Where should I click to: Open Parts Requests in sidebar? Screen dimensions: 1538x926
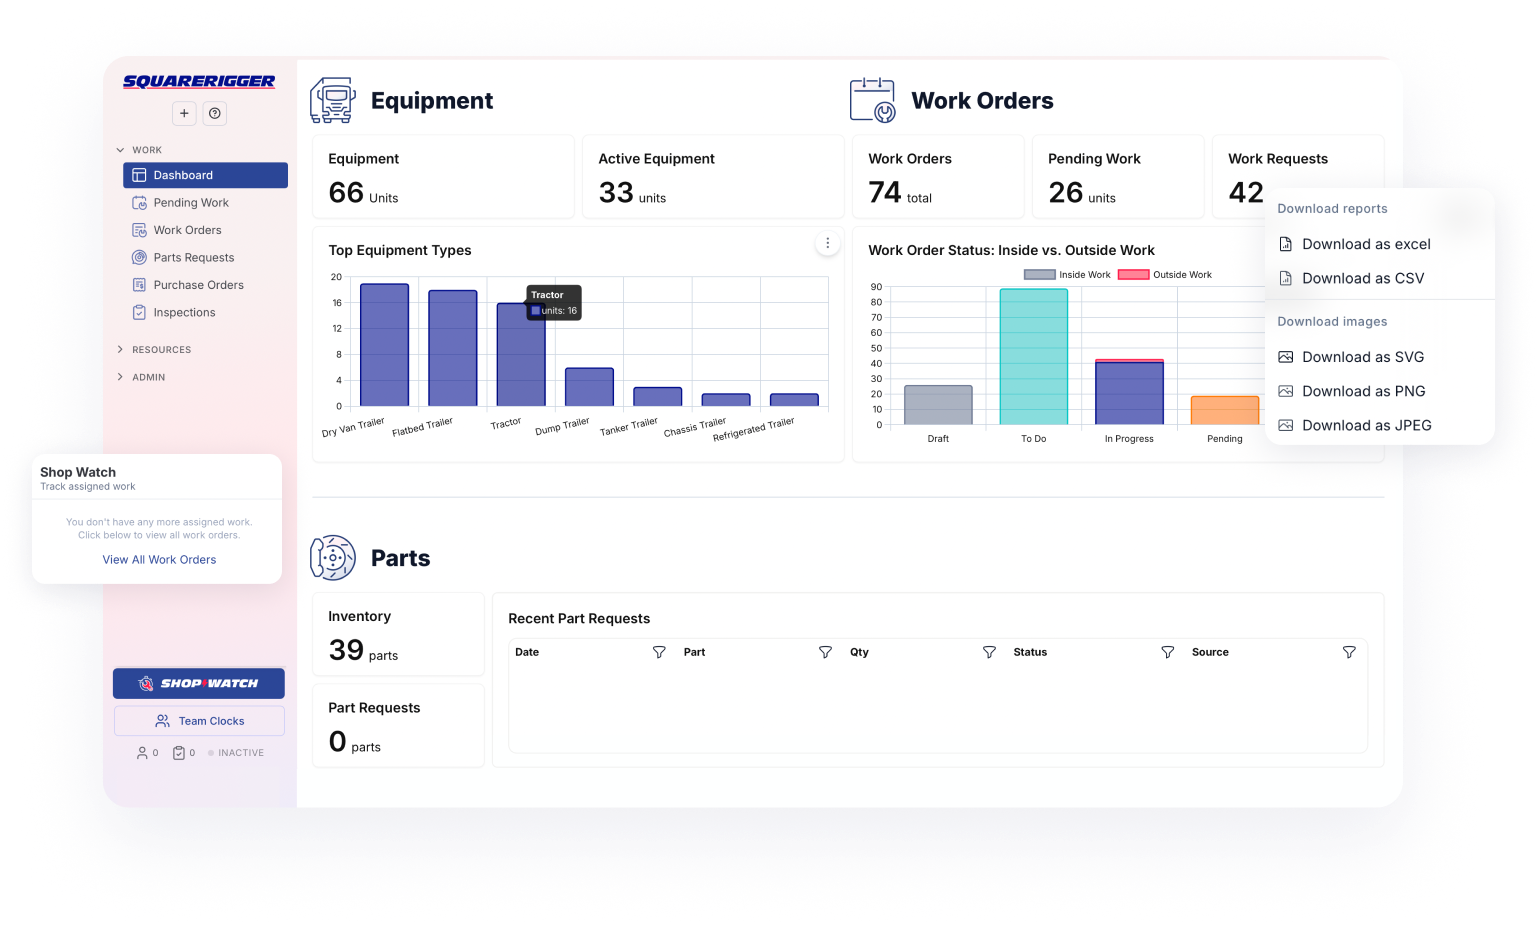[x=193, y=258]
